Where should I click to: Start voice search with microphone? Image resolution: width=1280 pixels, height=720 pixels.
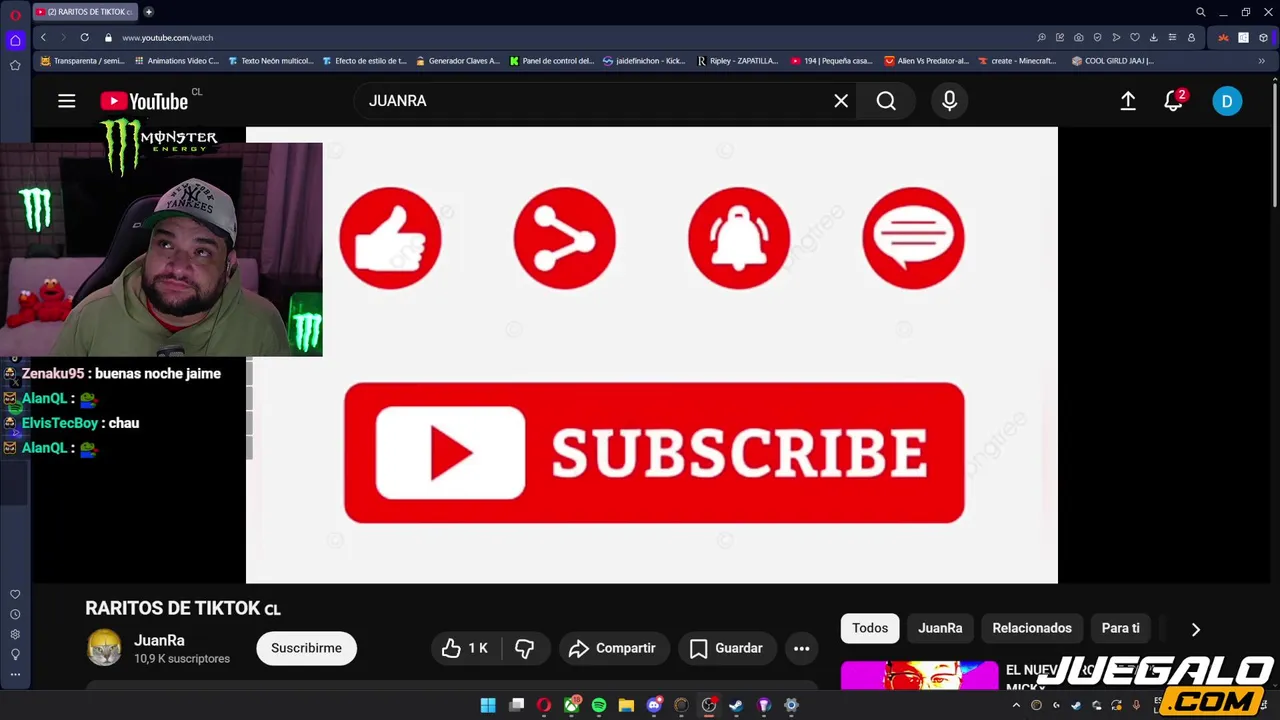949,101
